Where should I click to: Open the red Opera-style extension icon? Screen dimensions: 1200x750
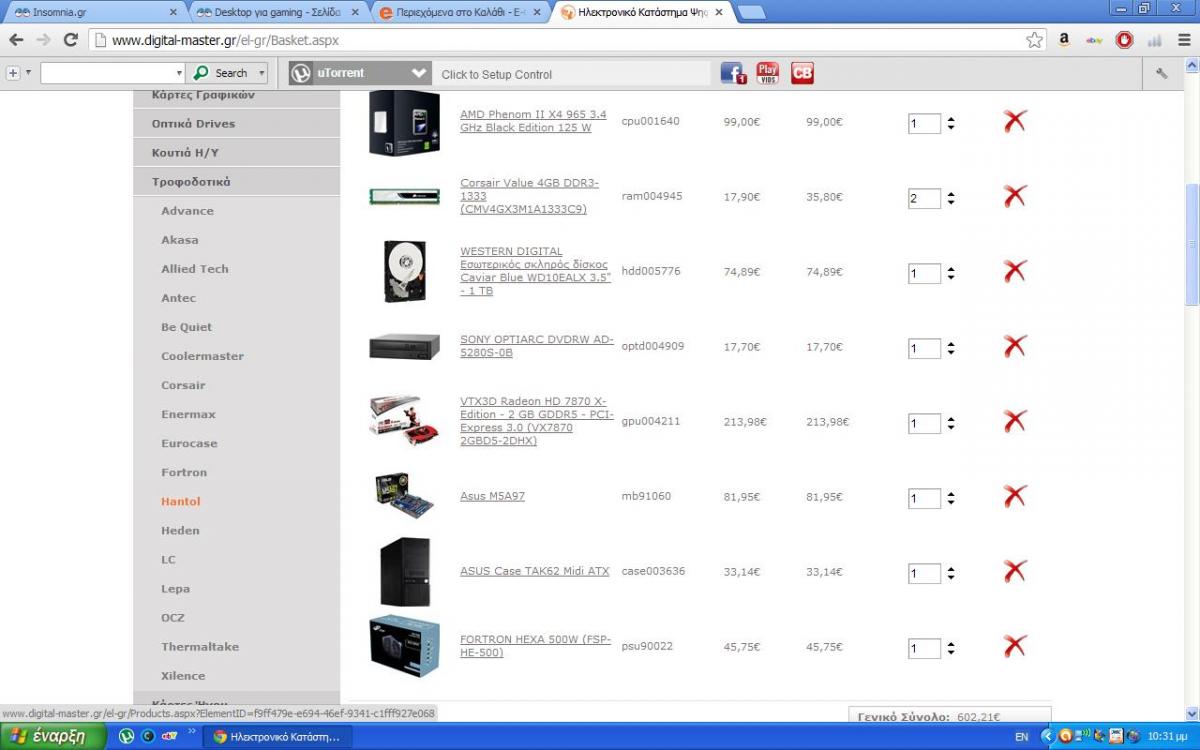[x=1124, y=40]
